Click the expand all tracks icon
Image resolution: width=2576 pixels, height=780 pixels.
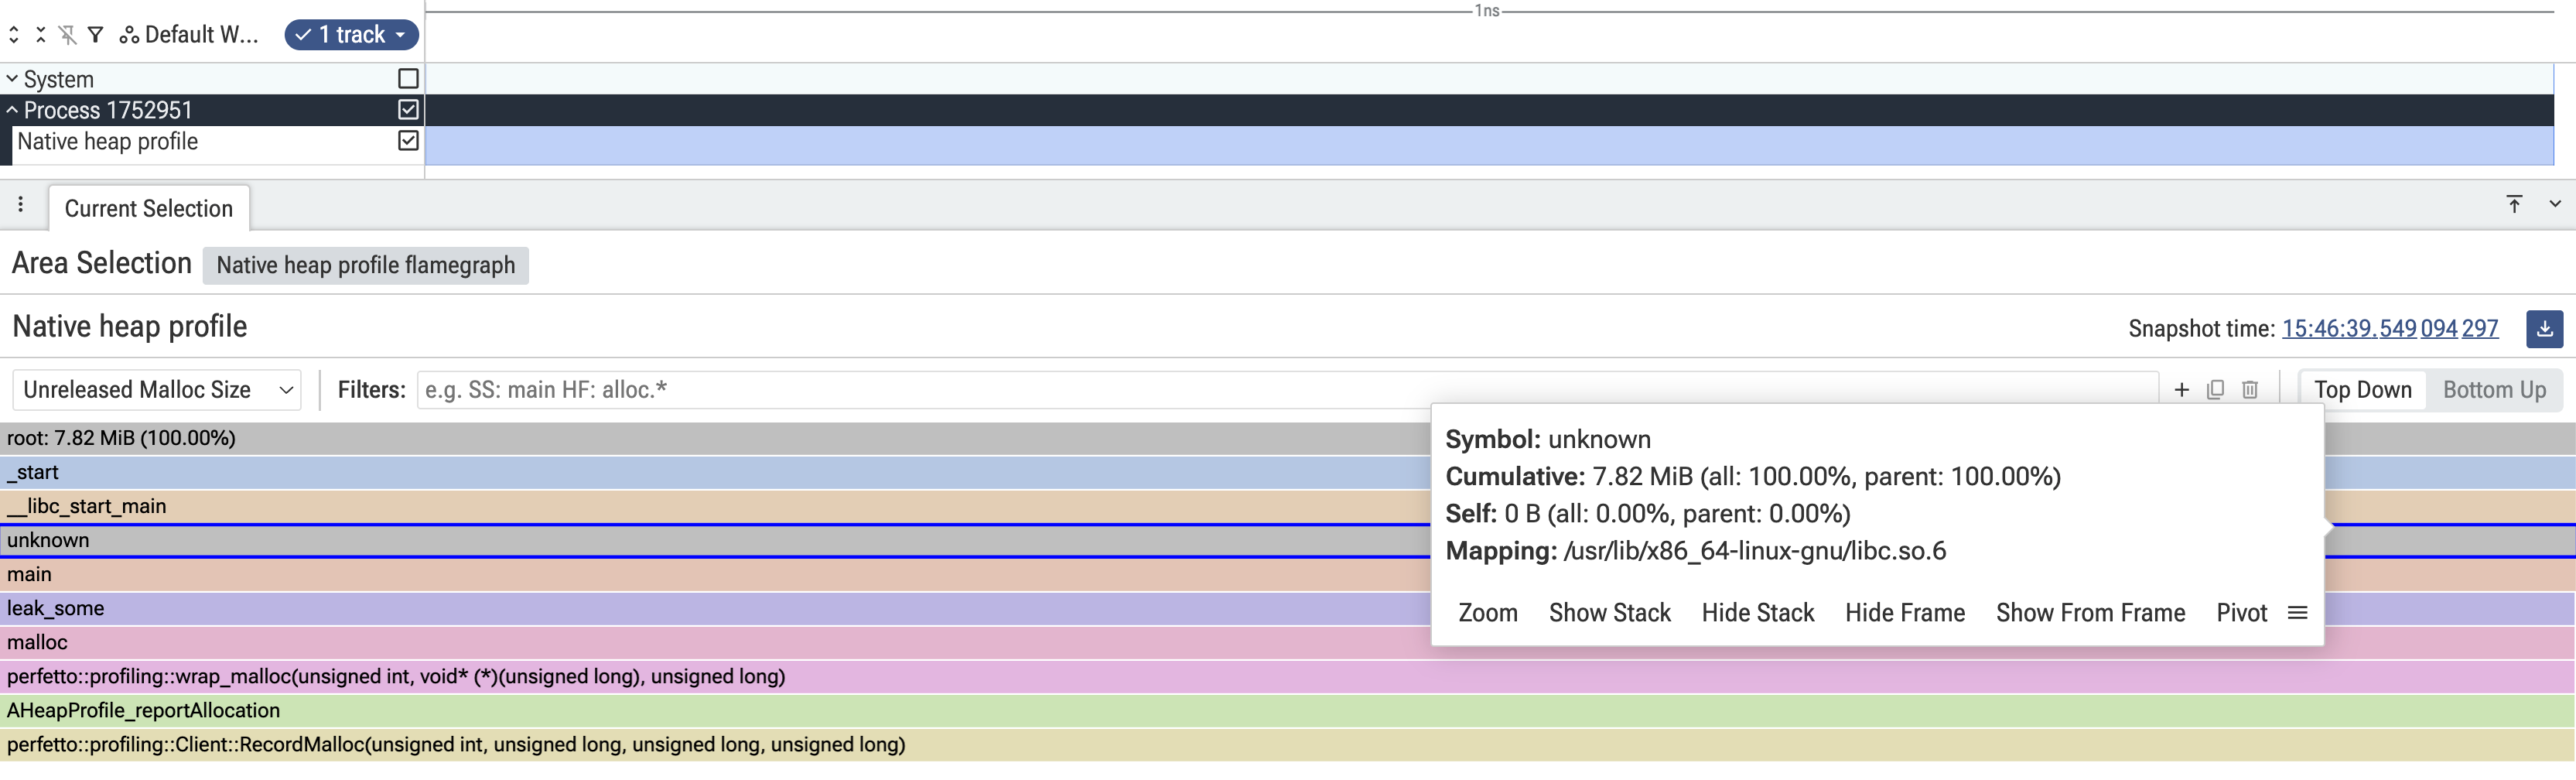[x=14, y=35]
